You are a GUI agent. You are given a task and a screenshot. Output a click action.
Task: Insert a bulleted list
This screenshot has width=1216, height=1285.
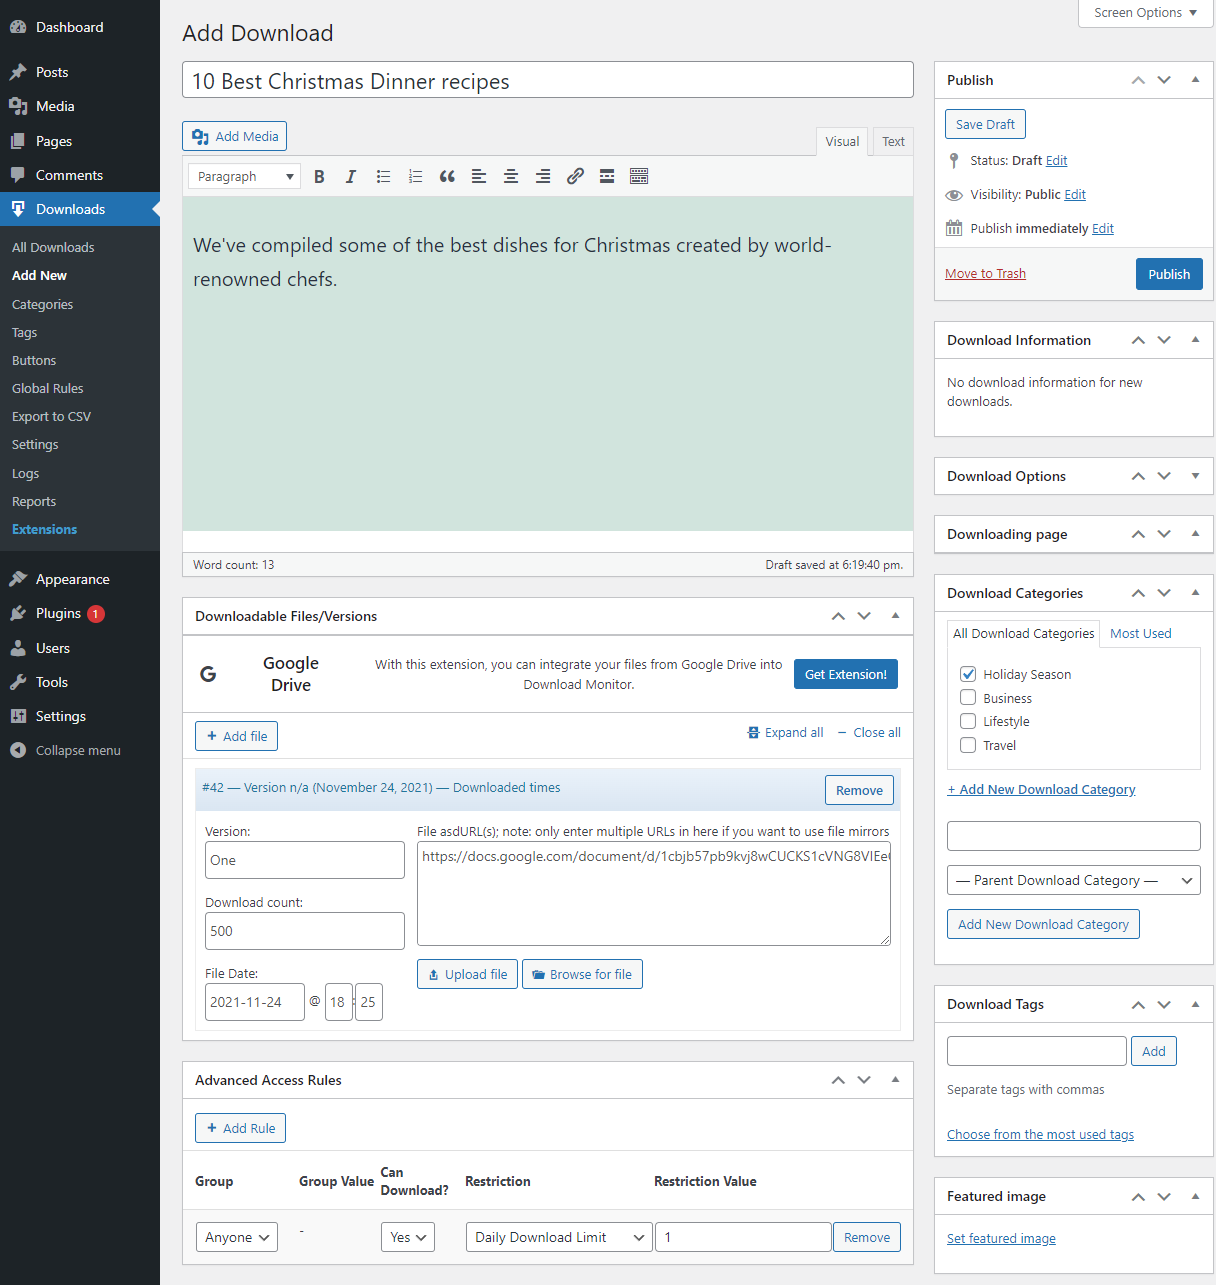[x=383, y=177]
